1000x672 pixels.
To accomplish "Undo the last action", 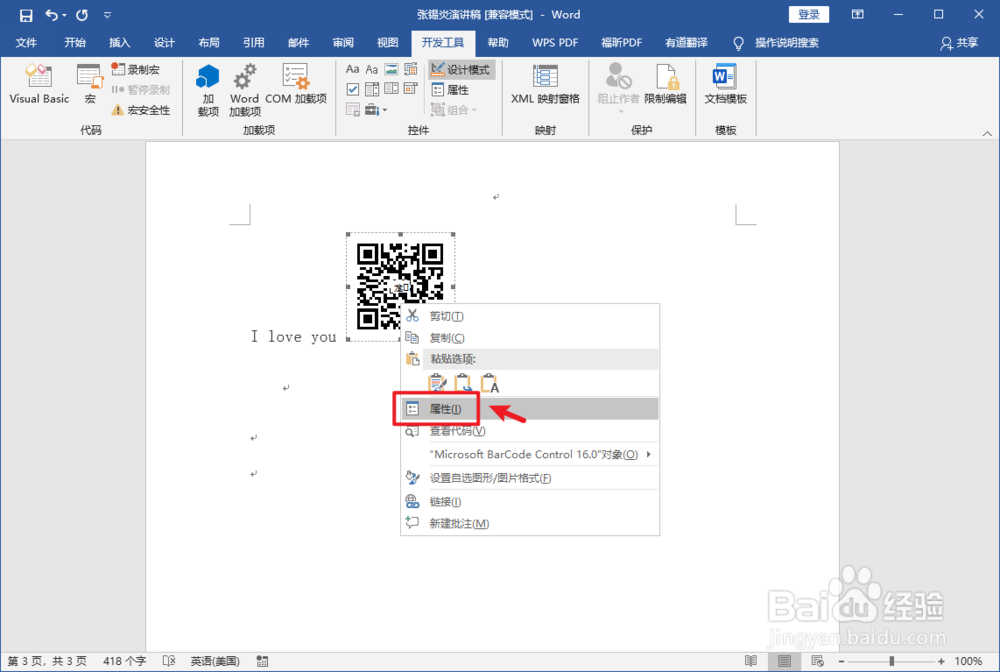I will click(52, 15).
